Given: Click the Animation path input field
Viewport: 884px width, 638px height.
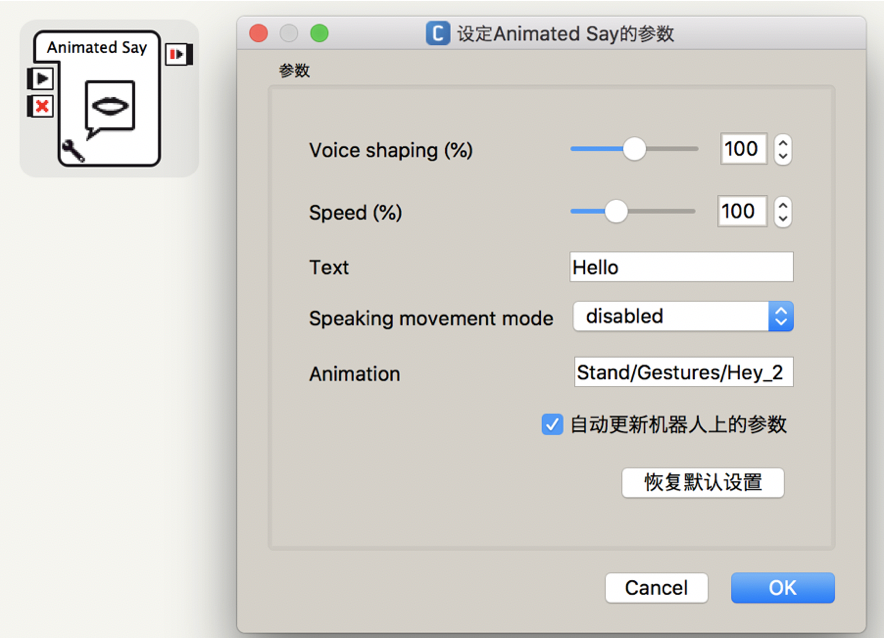Looking at the screenshot, I should [683, 373].
